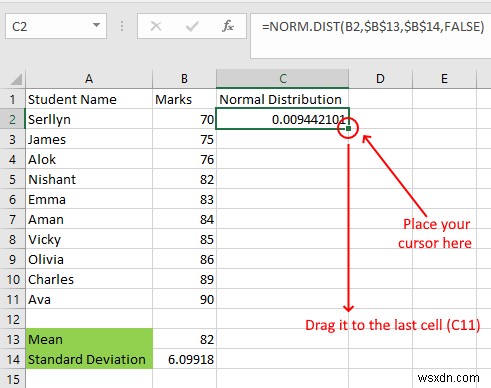Screen dimensions: 491x388
Task: Click the 'Normal Distribution' header cell
Action: 283,99
